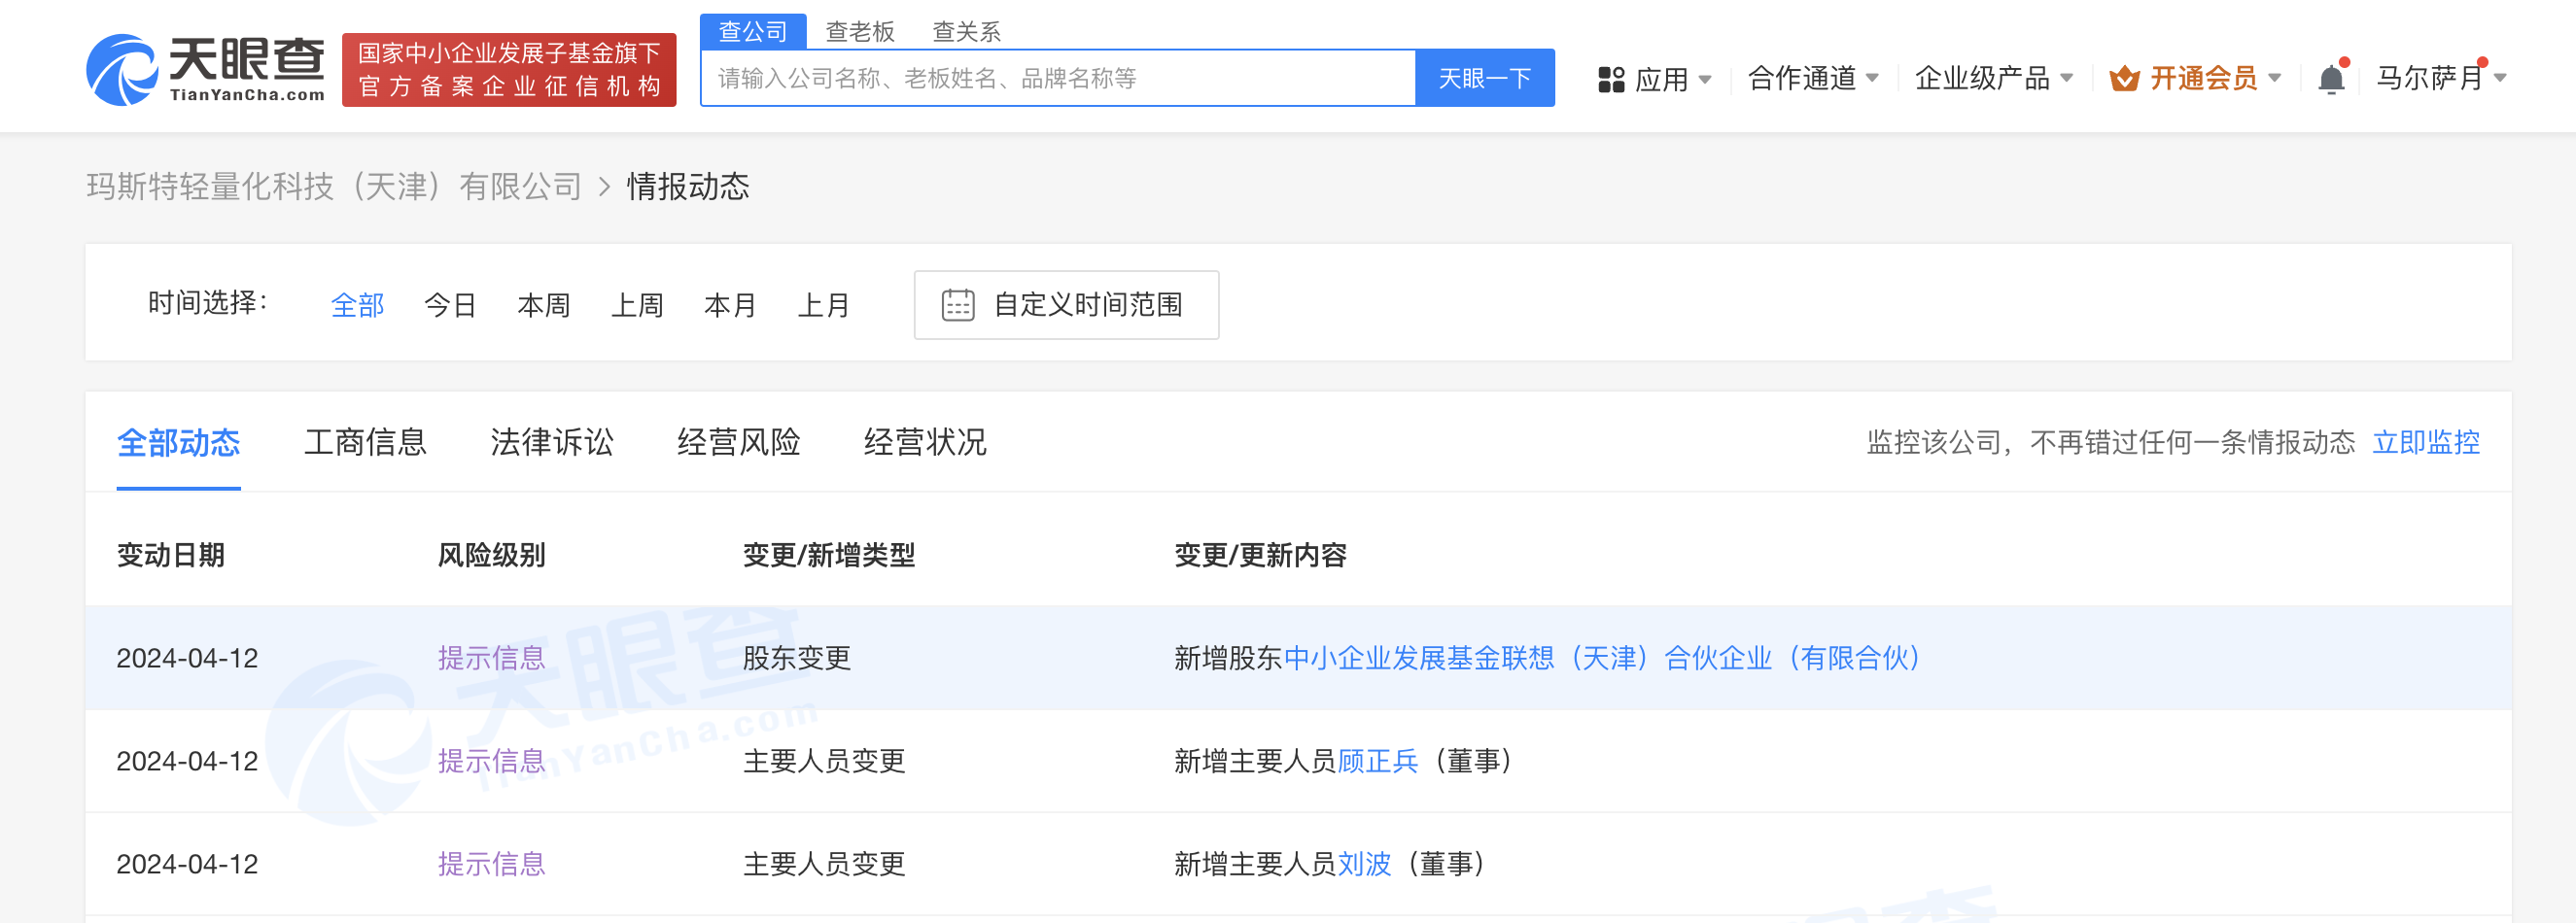Select the 今日 time filter
The height and width of the screenshot is (923, 2576).
pyautogui.click(x=449, y=305)
